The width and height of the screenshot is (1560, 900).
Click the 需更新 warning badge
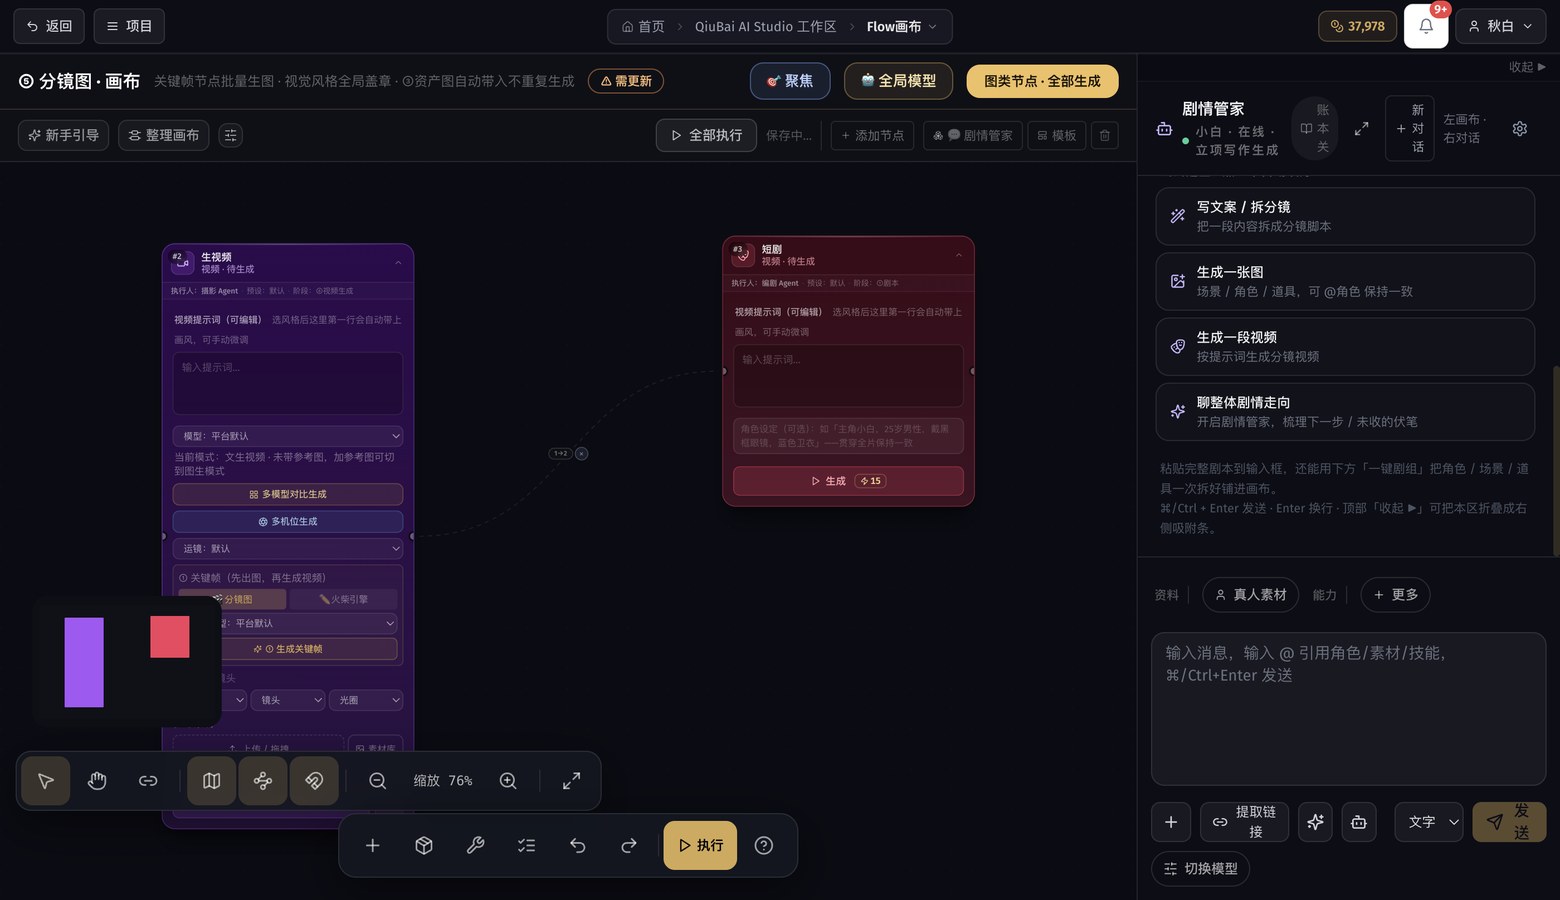[626, 81]
